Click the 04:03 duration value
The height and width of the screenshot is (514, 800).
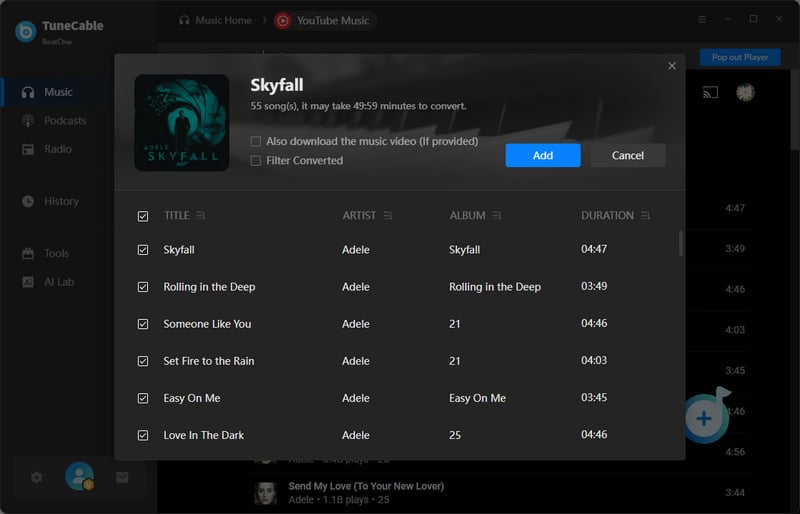594,360
